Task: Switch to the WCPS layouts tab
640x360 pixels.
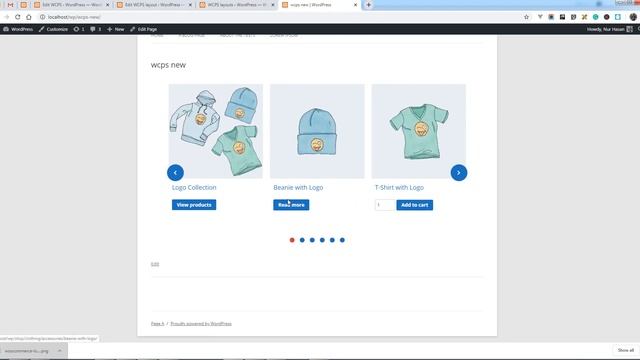Action: [x=237, y=5]
